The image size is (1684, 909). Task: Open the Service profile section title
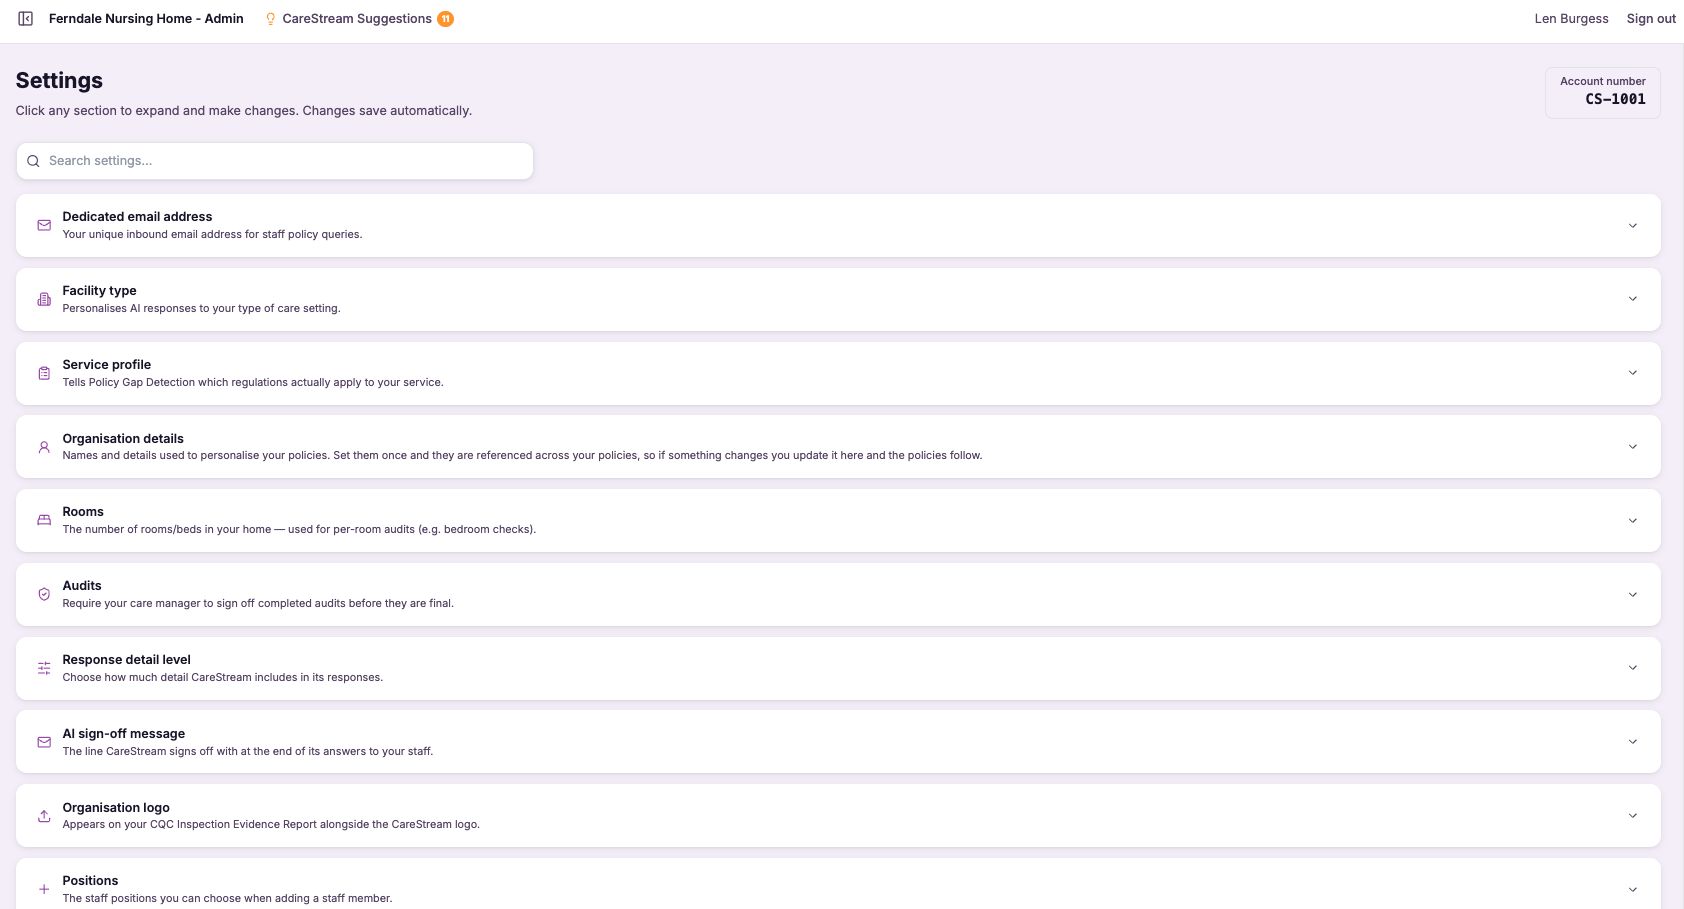(x=106, y=365)
